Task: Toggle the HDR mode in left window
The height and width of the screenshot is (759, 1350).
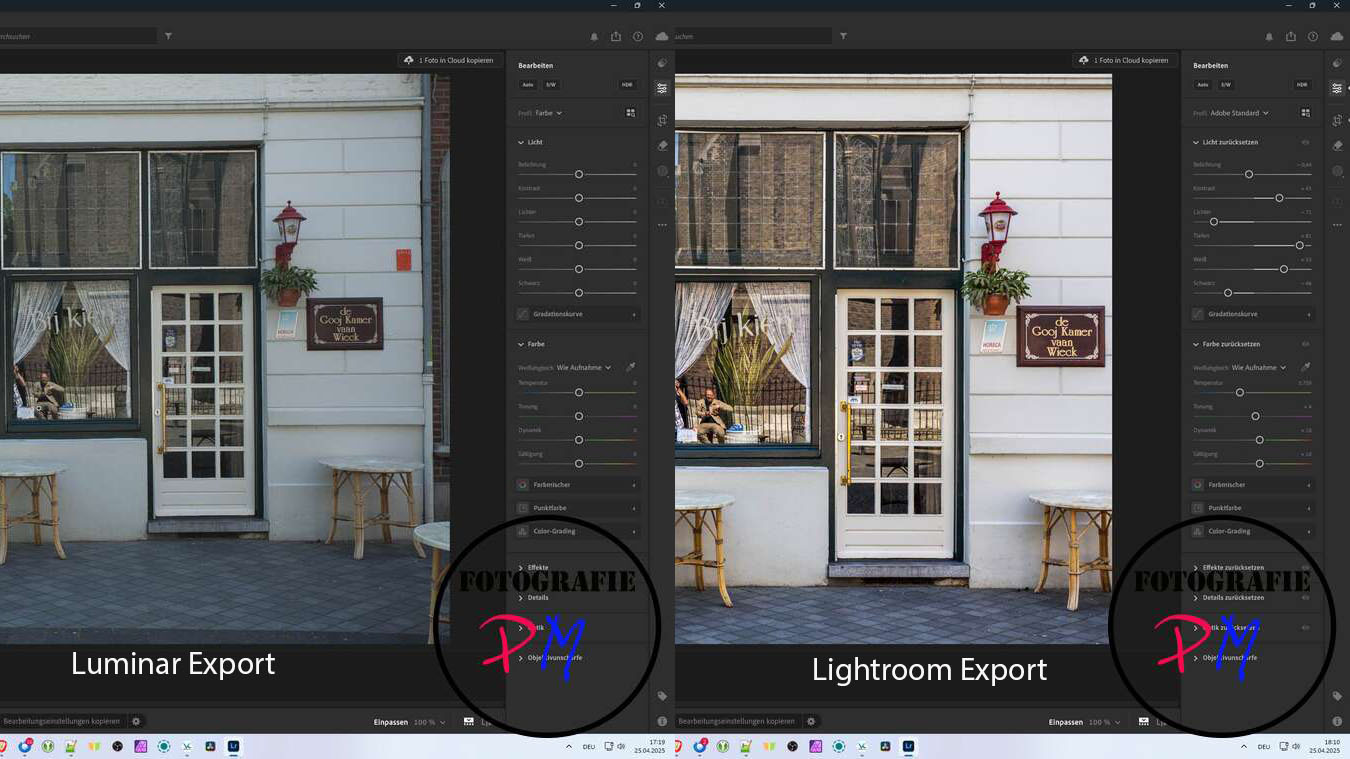Action: tap(627, 85)
